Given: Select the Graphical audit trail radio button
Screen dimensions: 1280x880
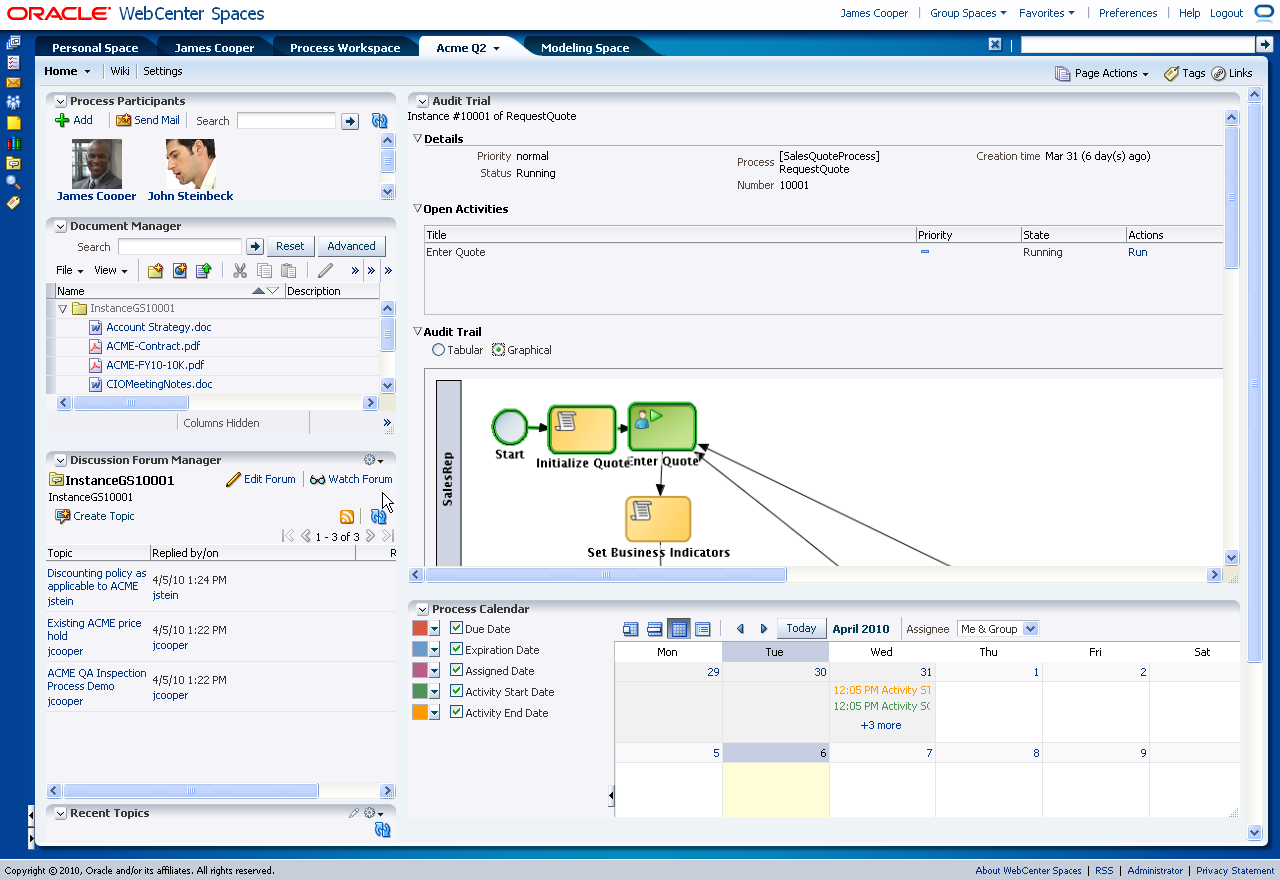Looking at the screenshot, I should click(498, 350).
